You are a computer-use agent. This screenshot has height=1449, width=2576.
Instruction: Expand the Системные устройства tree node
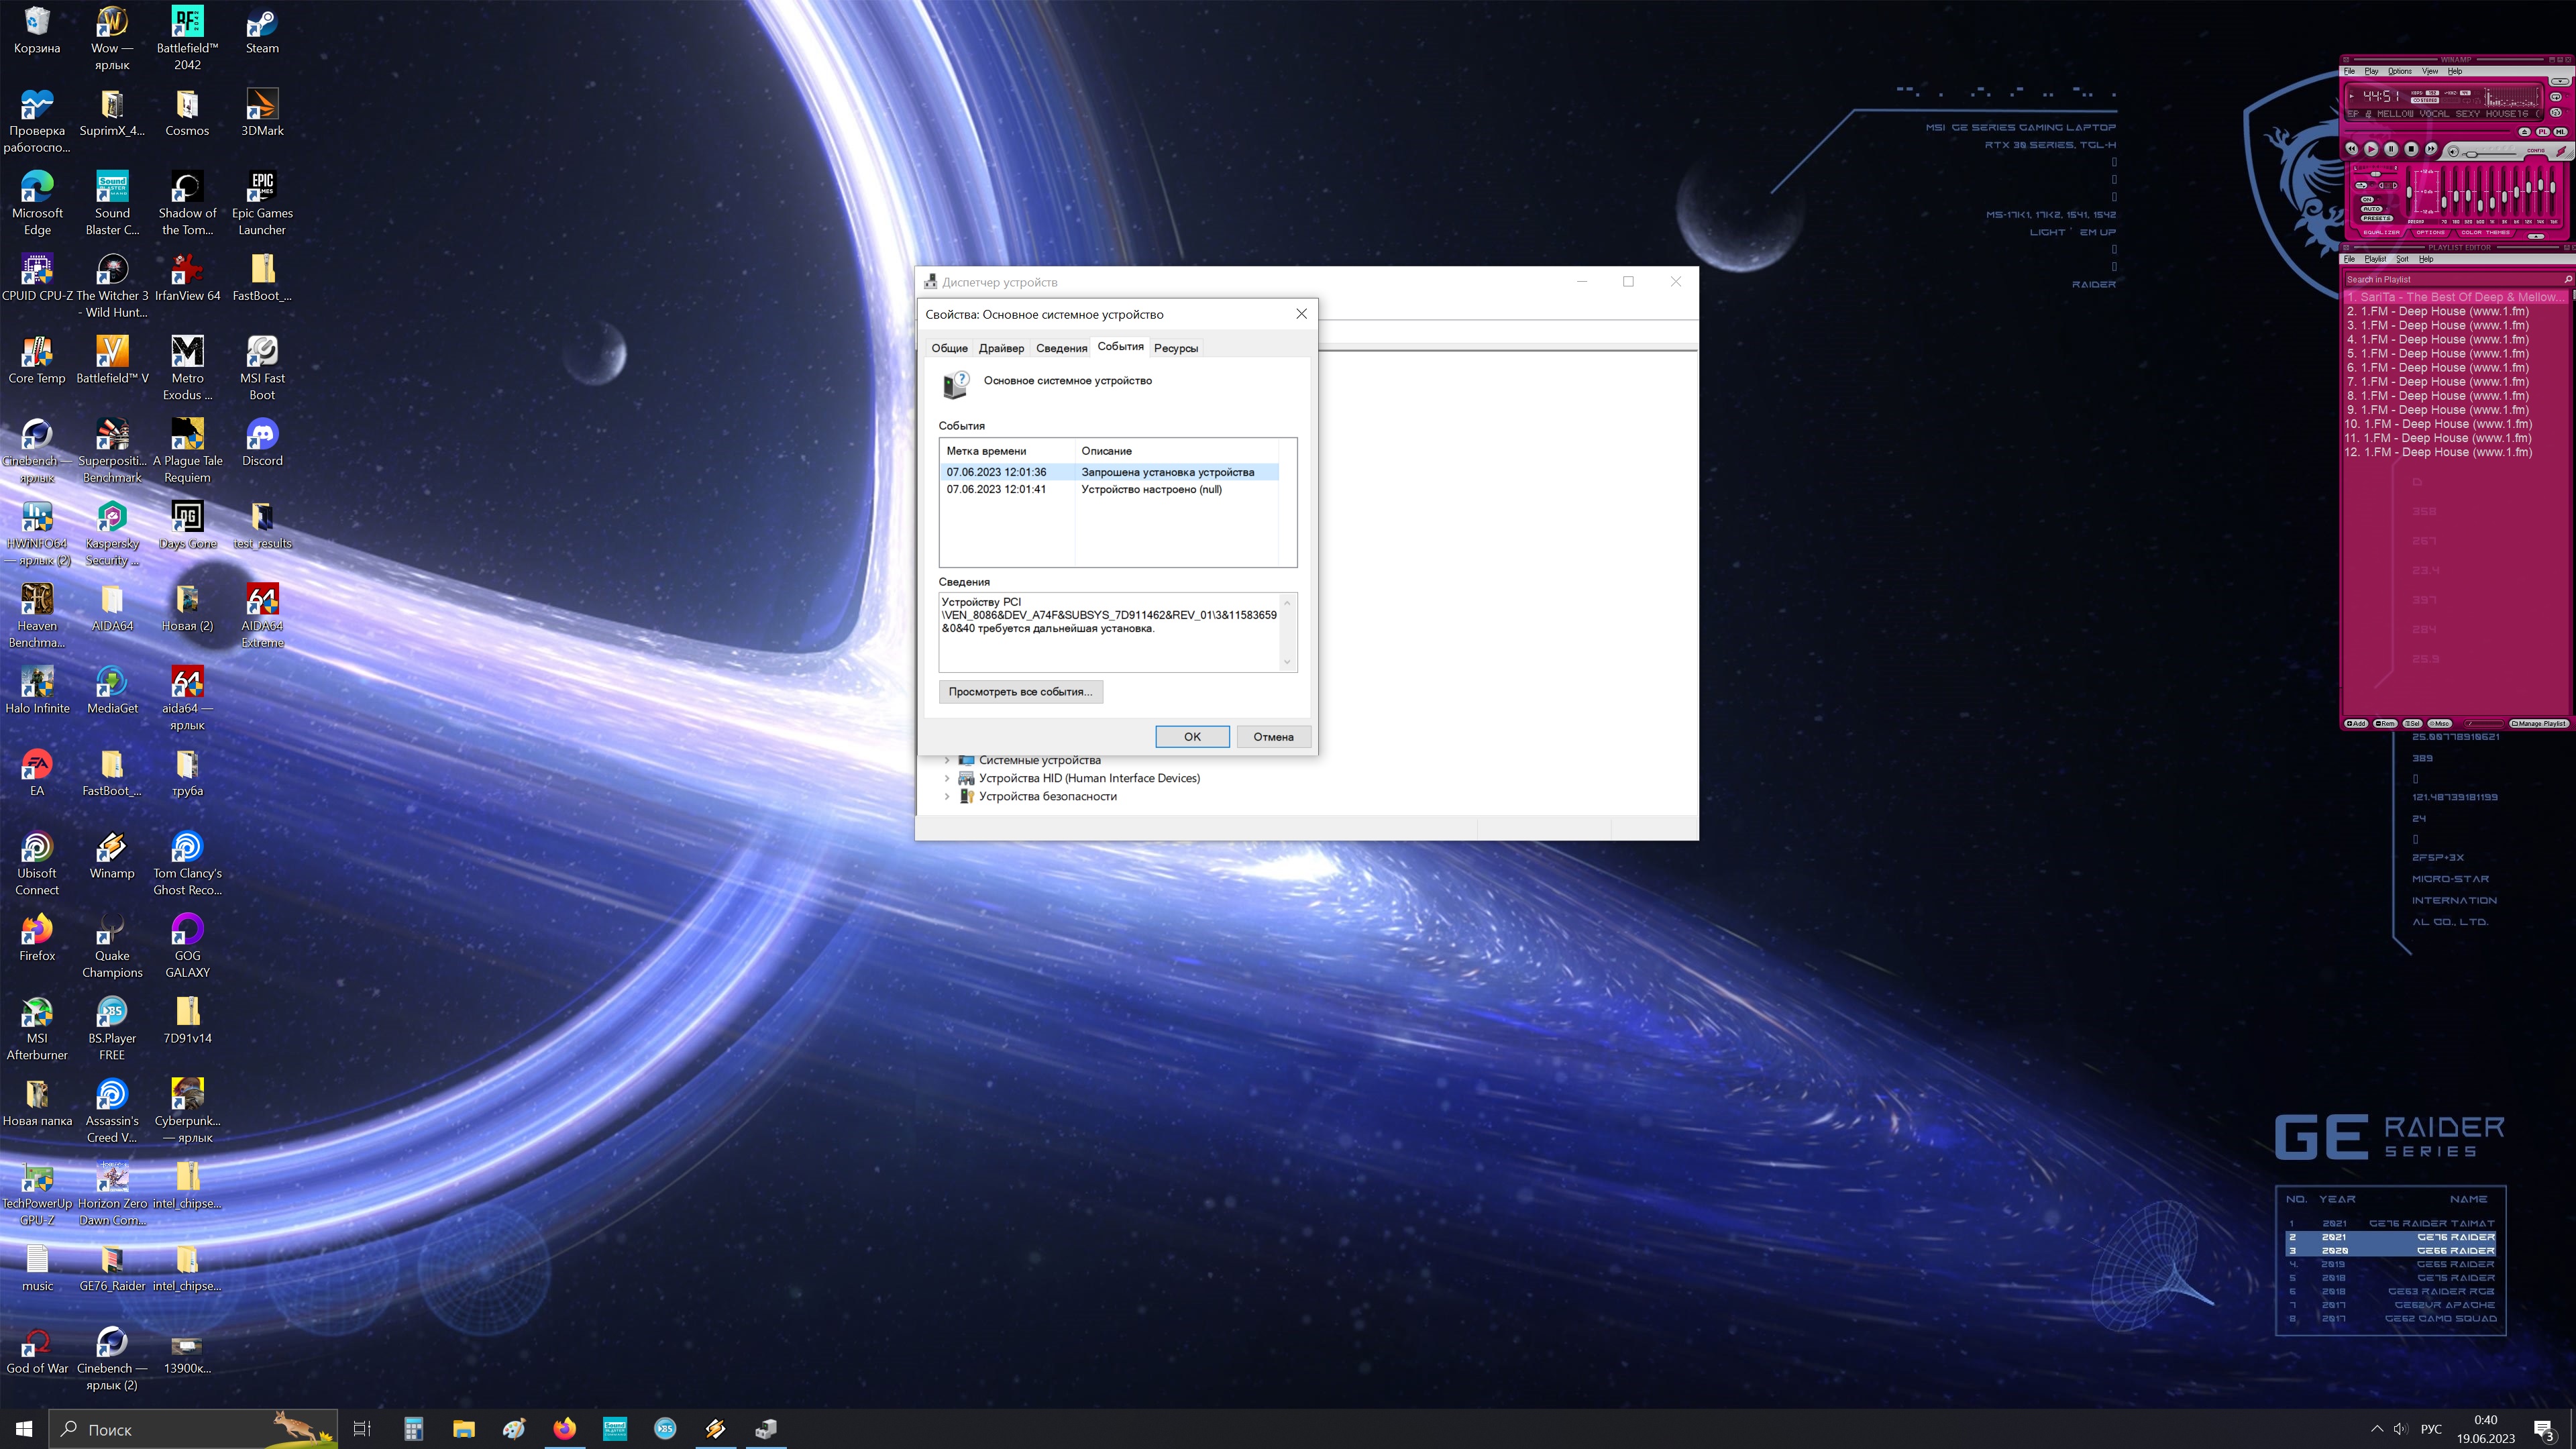tap(947, 760)
